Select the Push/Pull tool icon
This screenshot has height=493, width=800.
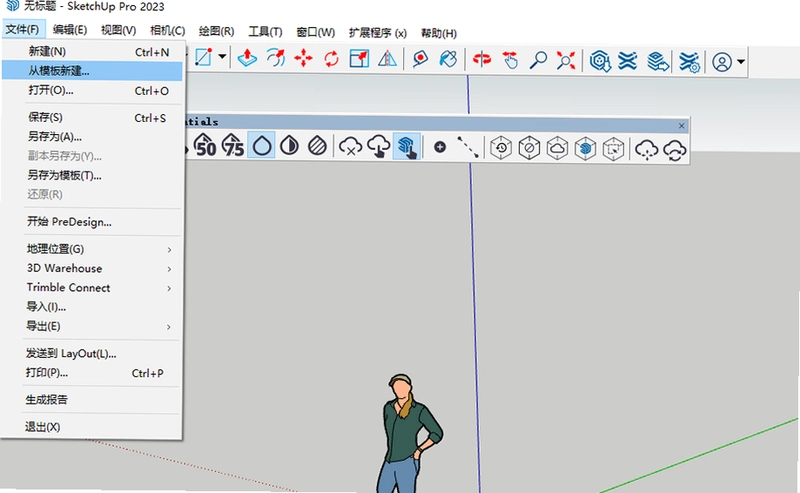pyautogui.click(x=247, y=58)
